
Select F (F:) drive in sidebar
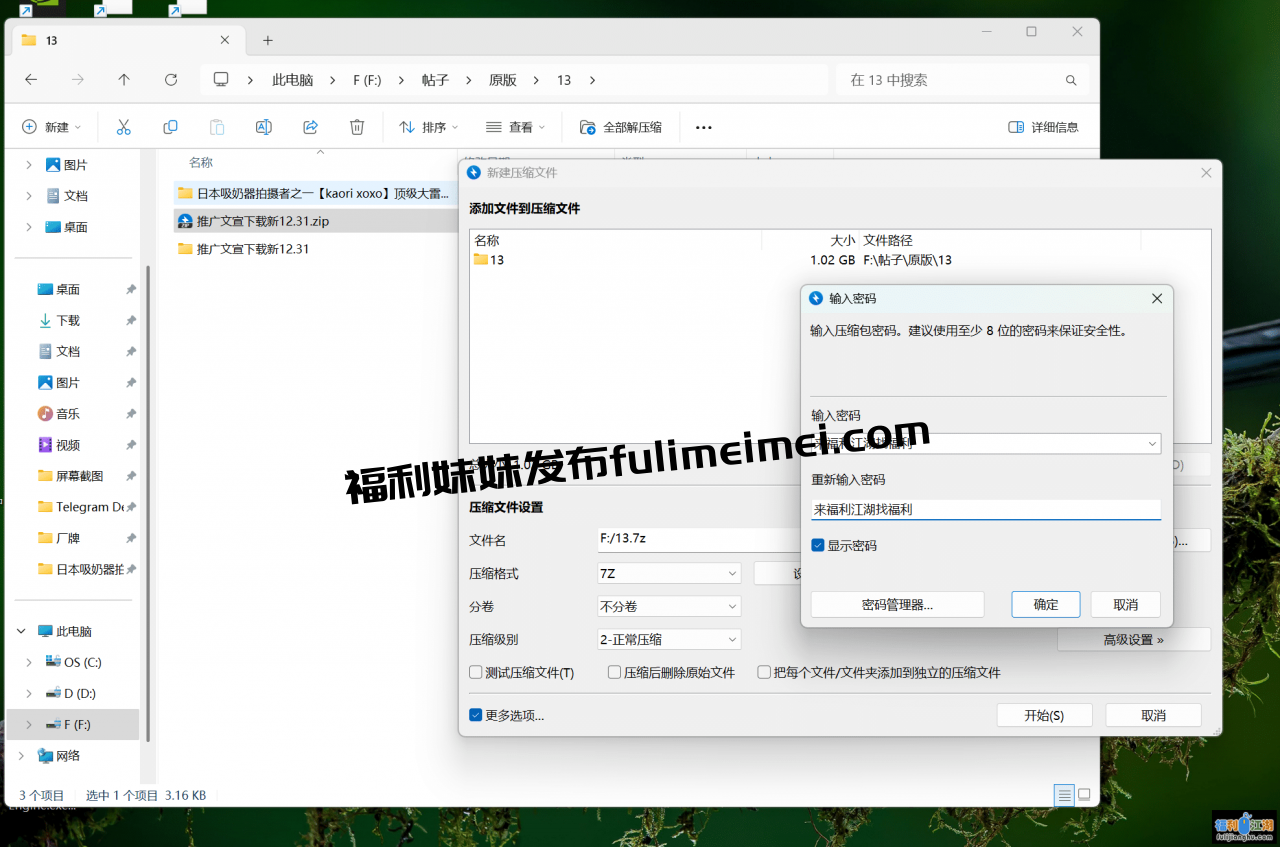tap(72, 724)
